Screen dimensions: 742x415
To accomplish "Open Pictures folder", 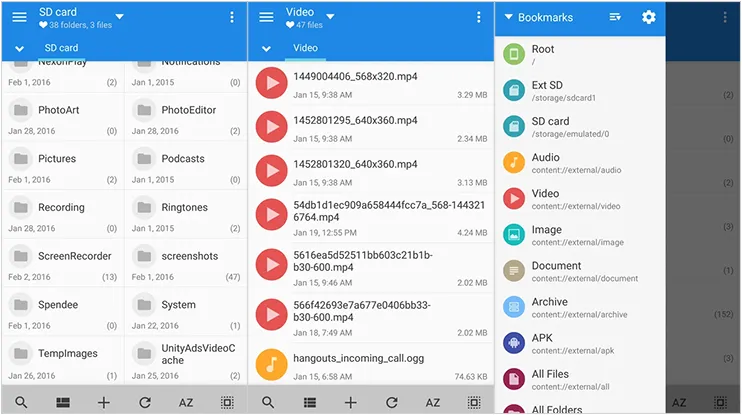I will click(x=62, y=166).
